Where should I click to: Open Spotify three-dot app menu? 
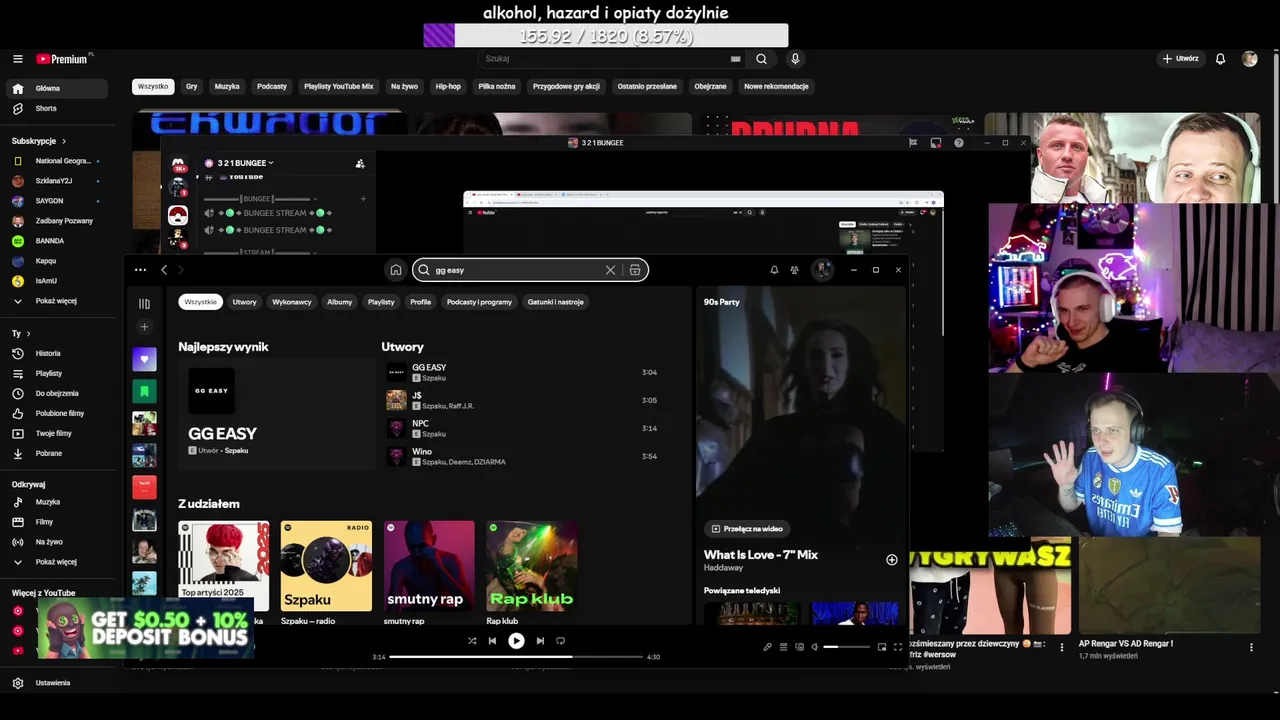(140, 270)
